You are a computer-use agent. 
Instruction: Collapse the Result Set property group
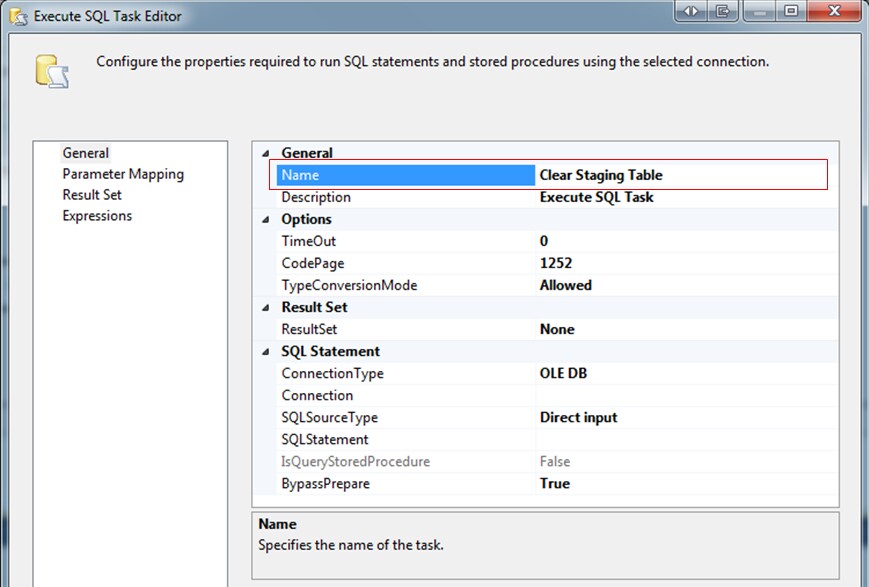(266, 307)
